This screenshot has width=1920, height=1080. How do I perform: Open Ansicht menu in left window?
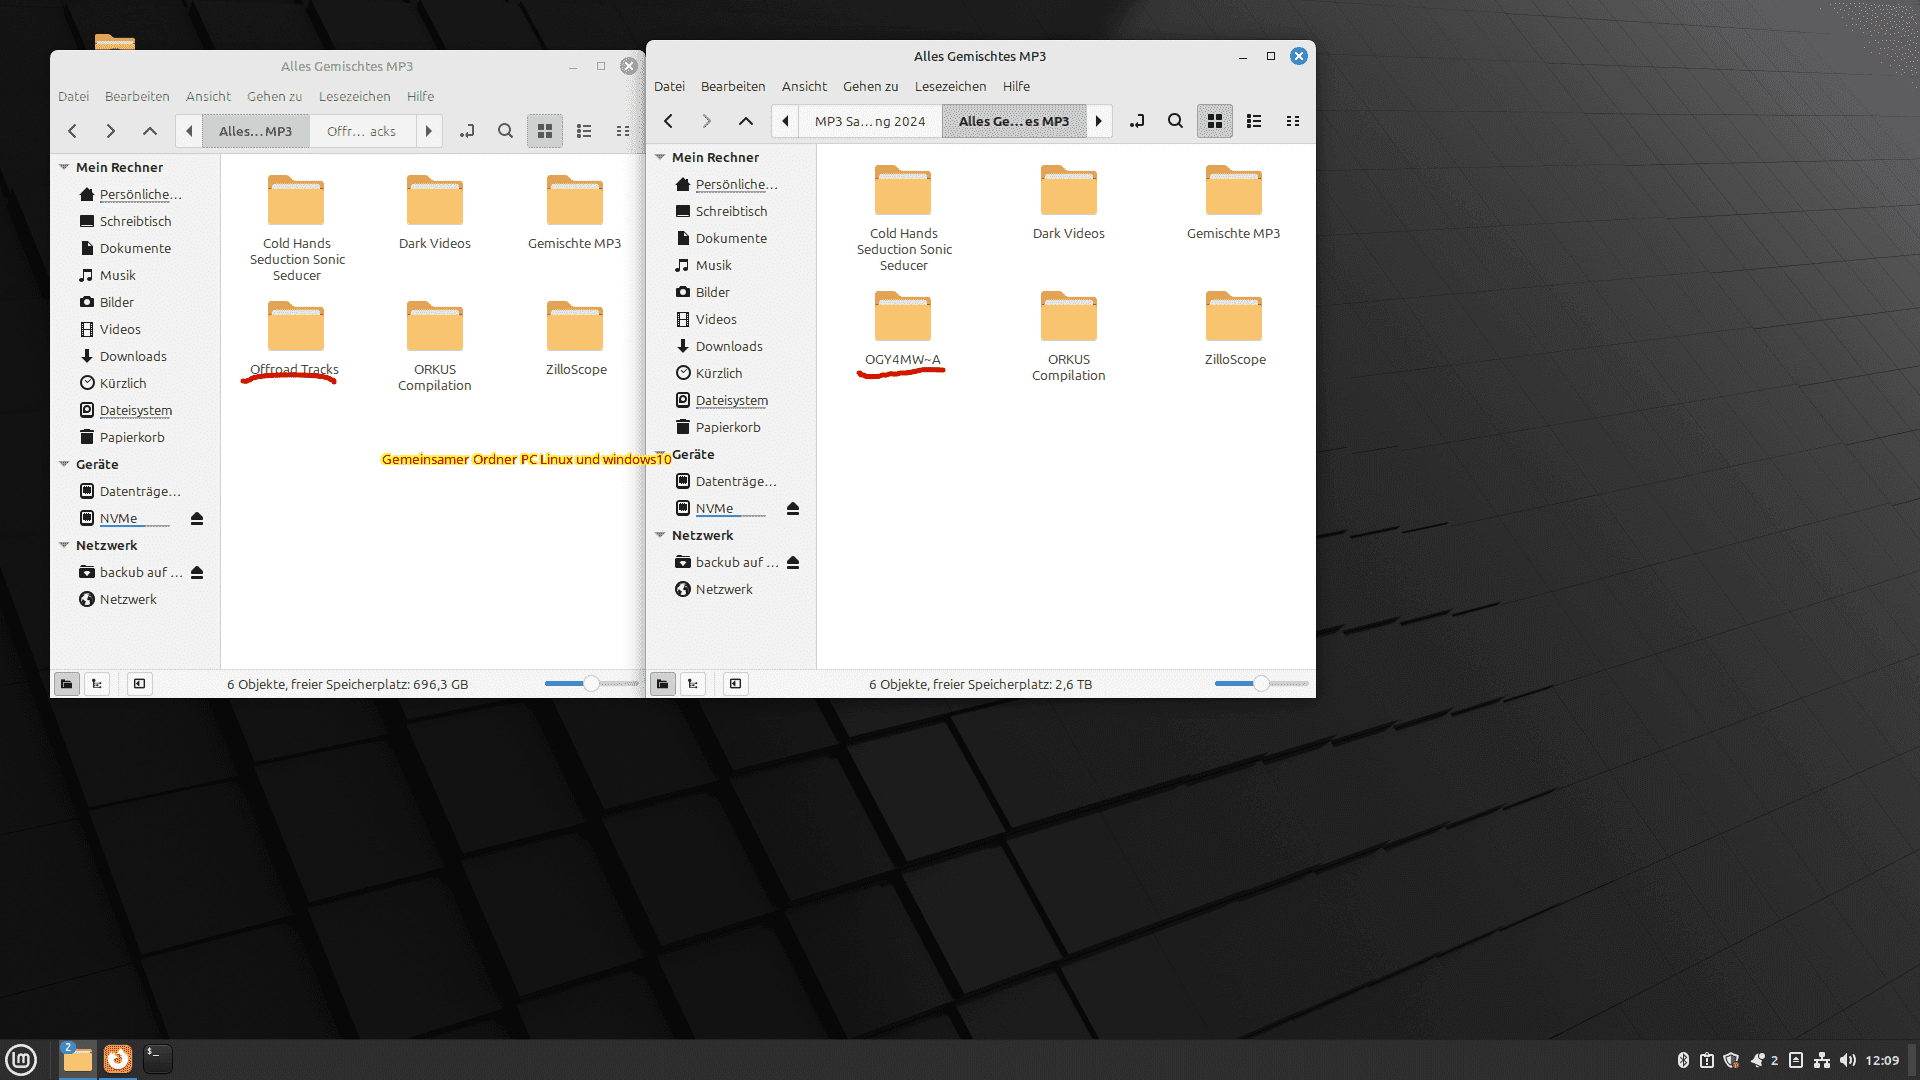(208, 96)
